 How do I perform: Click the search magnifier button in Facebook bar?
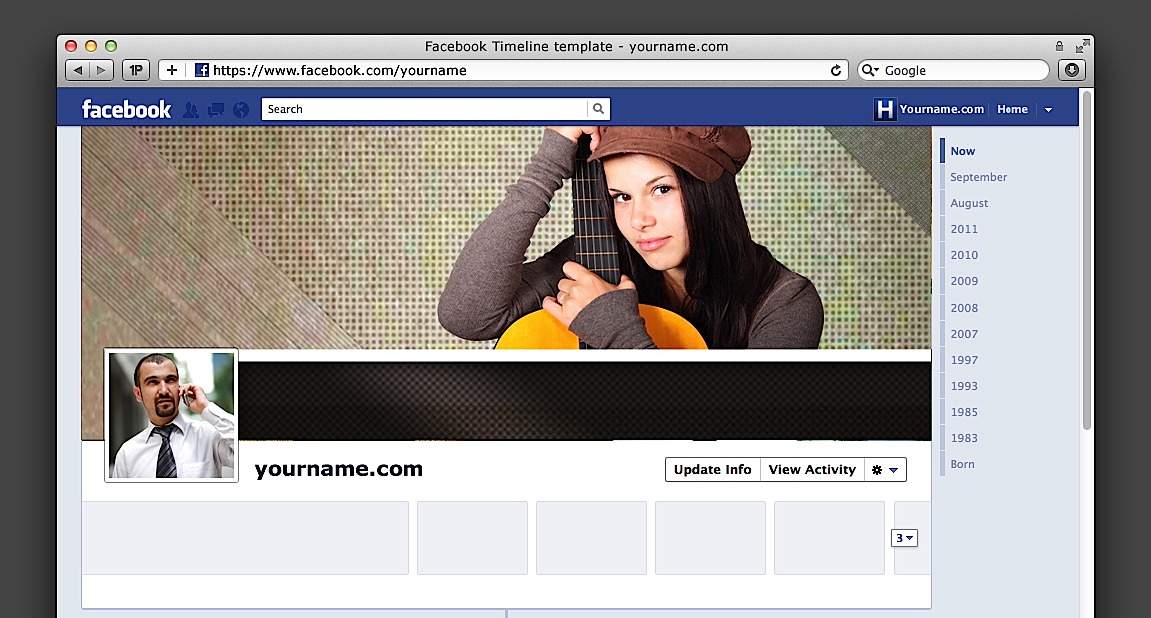pos(598,109)
